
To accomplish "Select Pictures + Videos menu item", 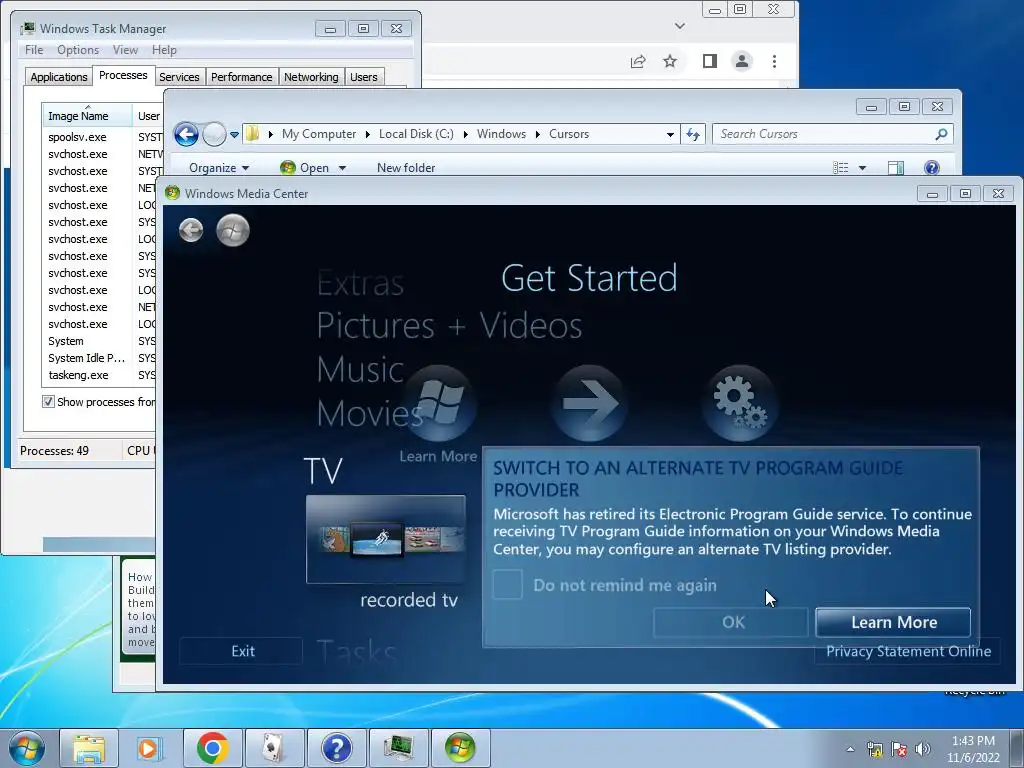I will click(x=449, y=325).
